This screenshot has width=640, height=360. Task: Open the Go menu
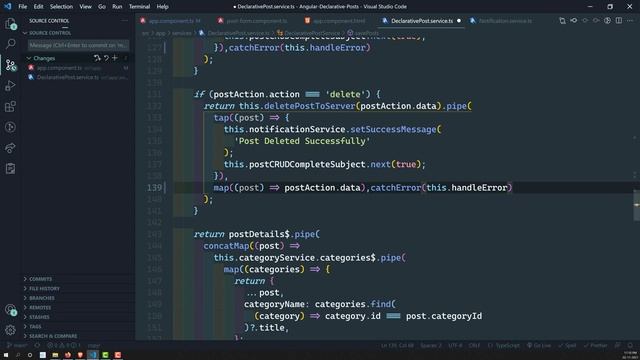click(x=102, y=7)
